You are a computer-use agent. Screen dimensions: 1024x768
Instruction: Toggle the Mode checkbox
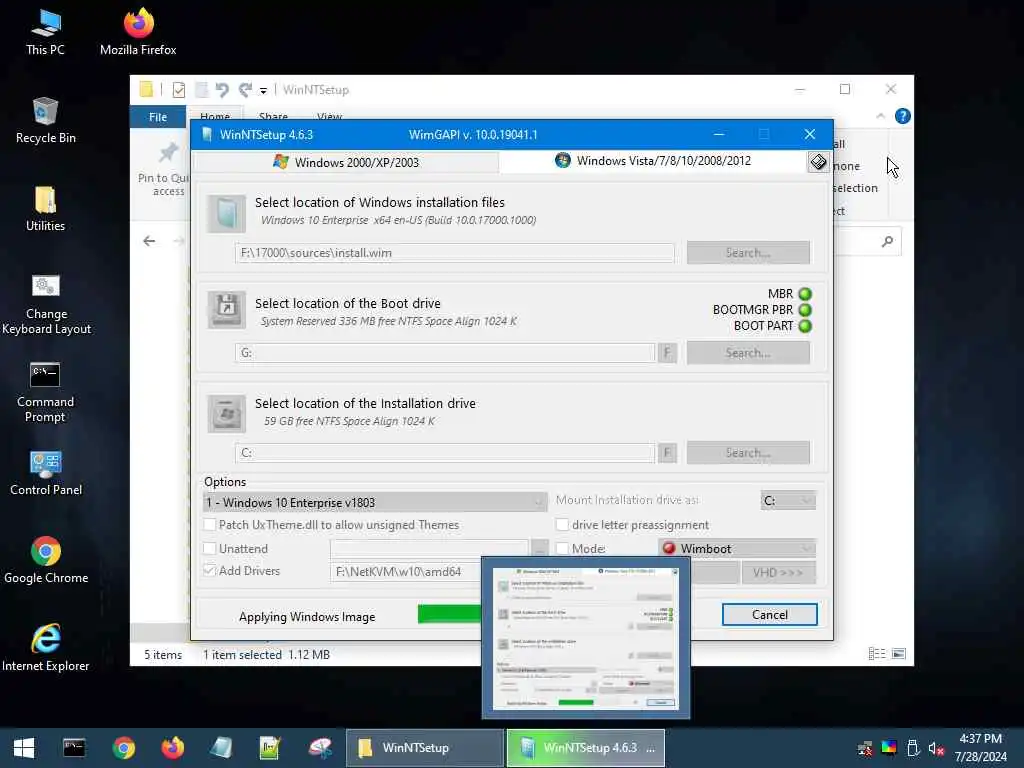pyautogui.click(x=562, y=549)
